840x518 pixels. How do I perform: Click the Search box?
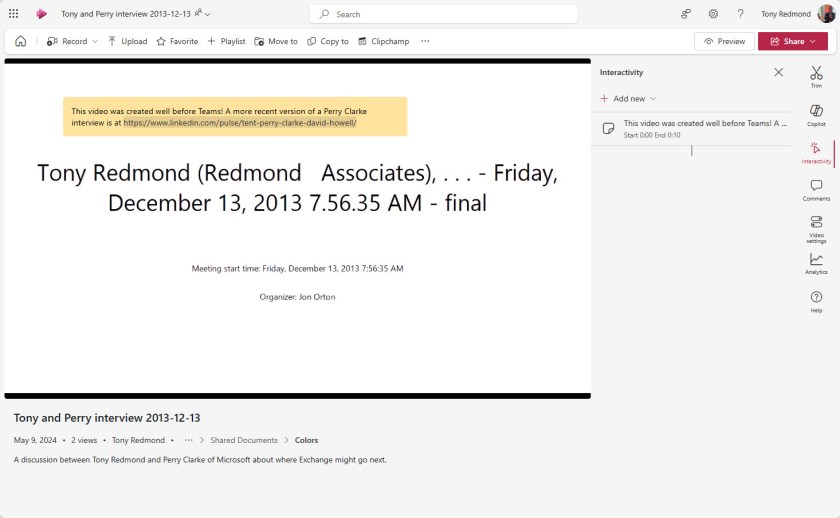pyautogui.click(x=443, y=14)
